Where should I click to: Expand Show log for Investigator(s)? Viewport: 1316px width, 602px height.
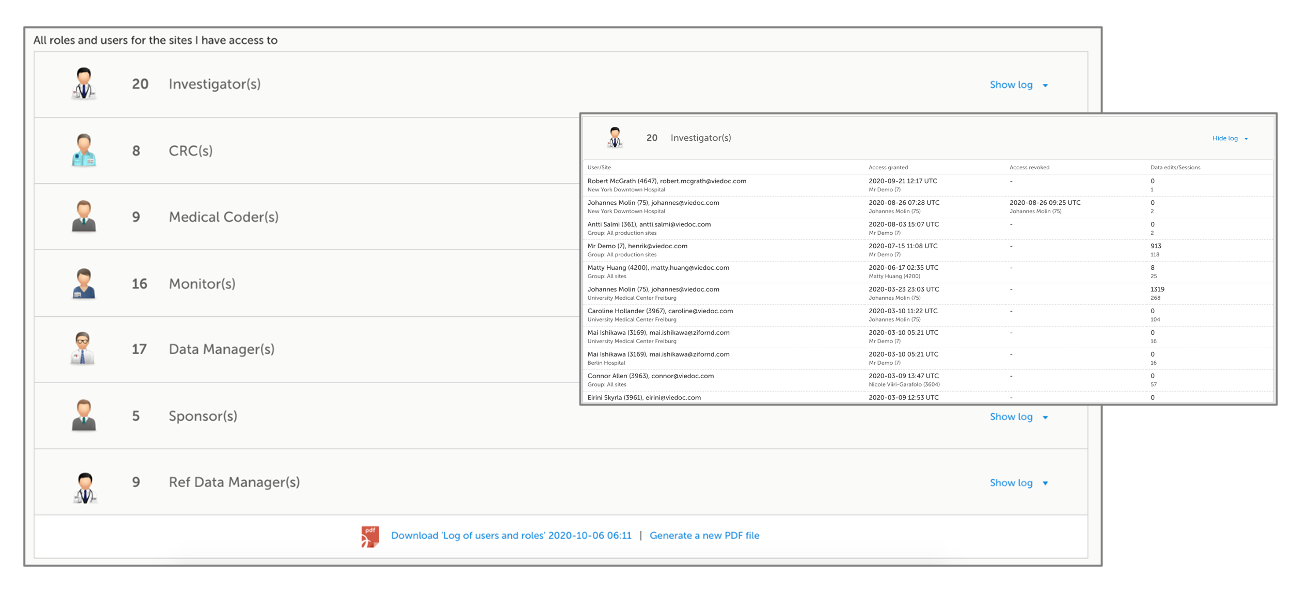(x=1018, y=85)
